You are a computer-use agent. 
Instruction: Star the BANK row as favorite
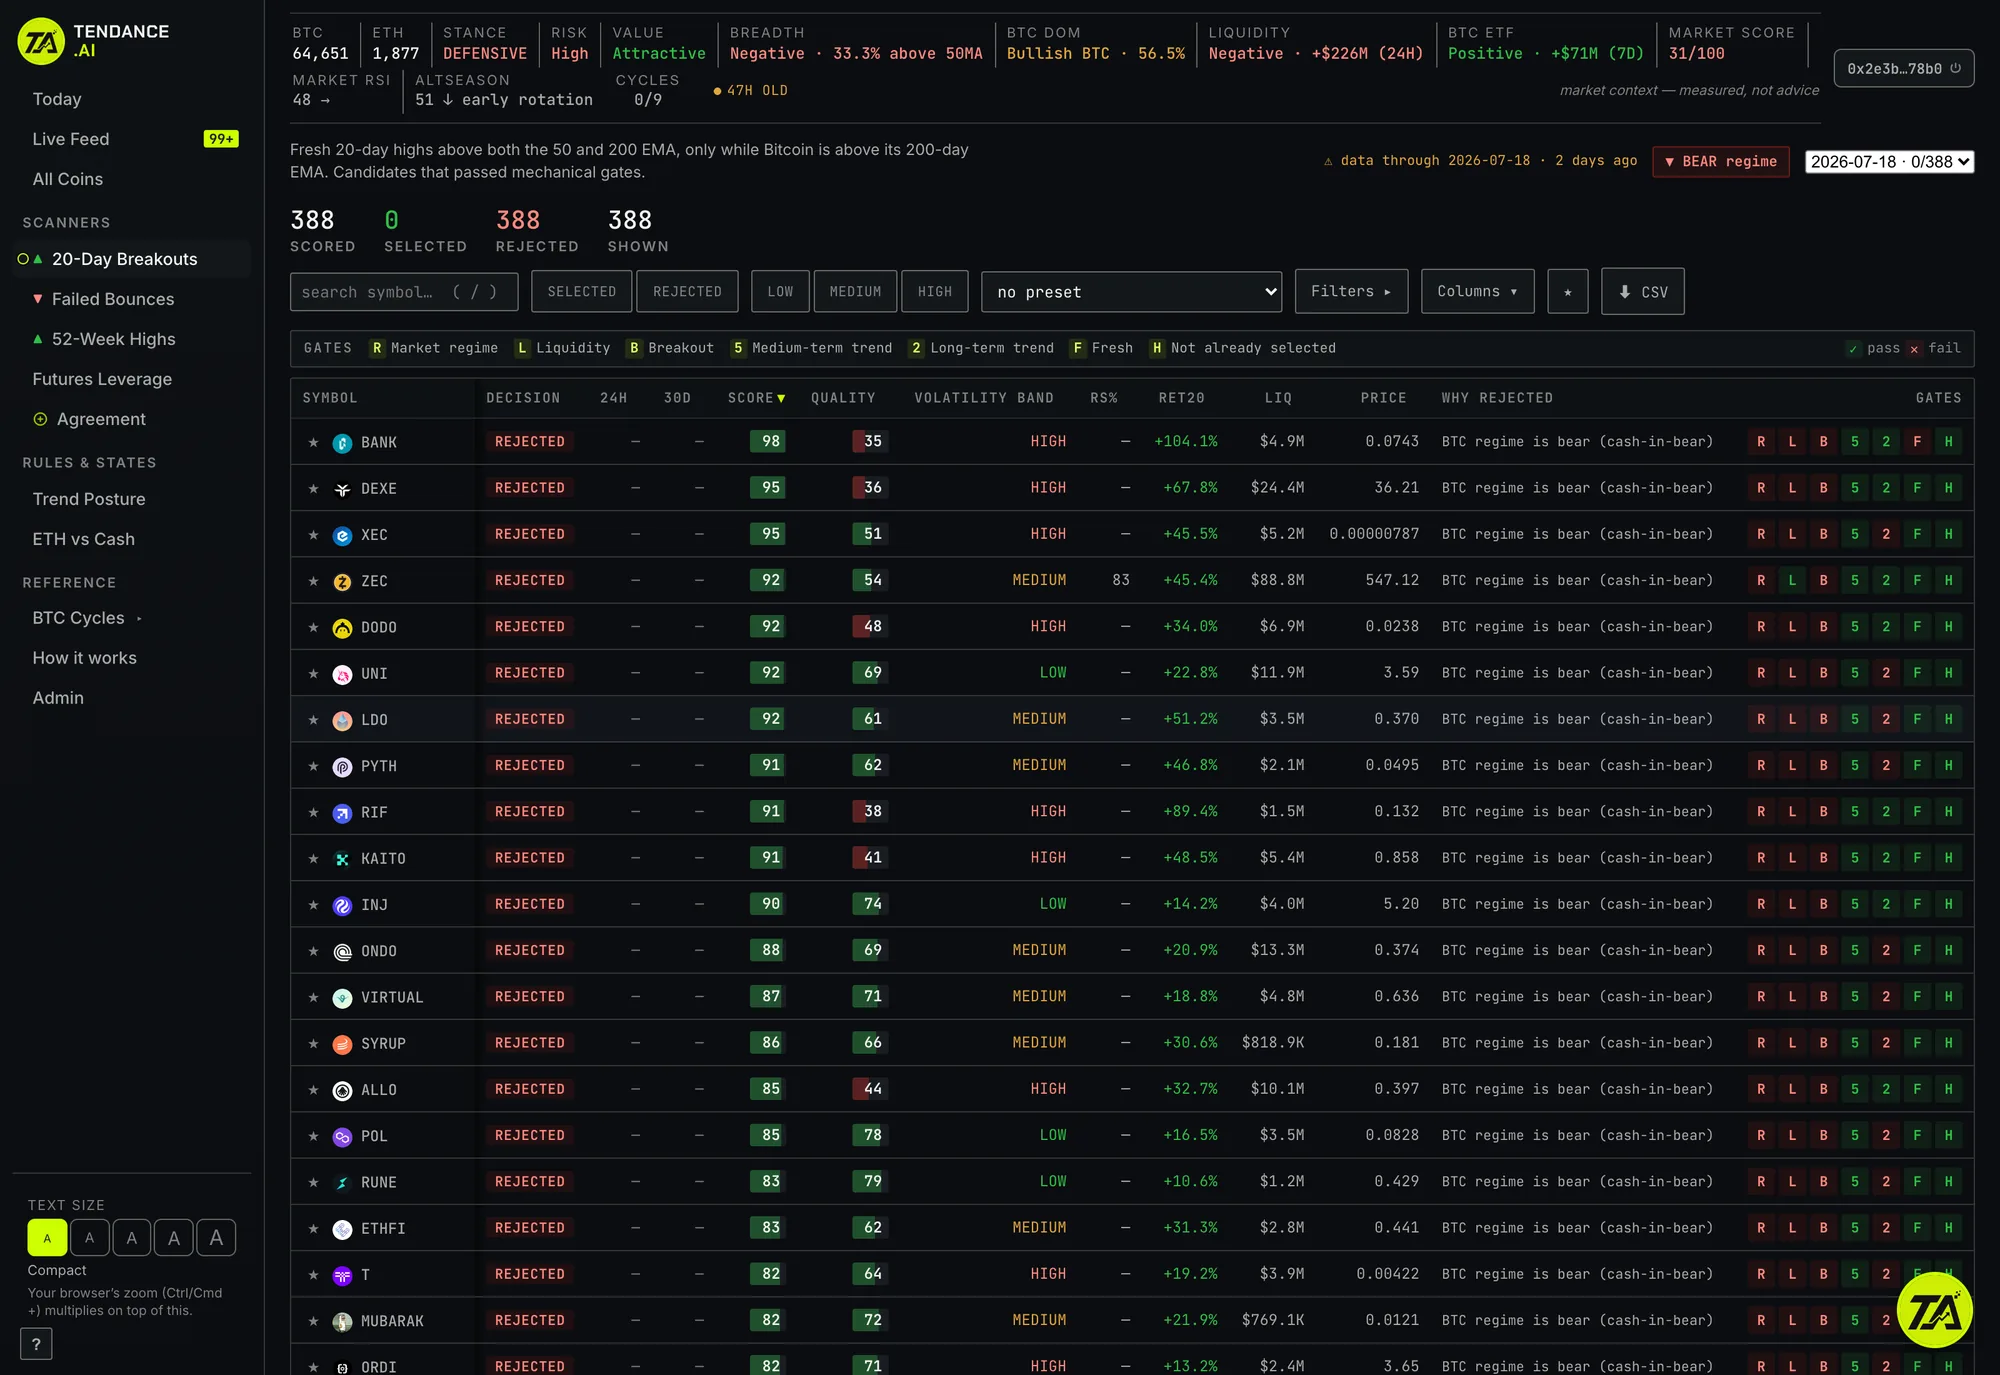coord(313,443)
